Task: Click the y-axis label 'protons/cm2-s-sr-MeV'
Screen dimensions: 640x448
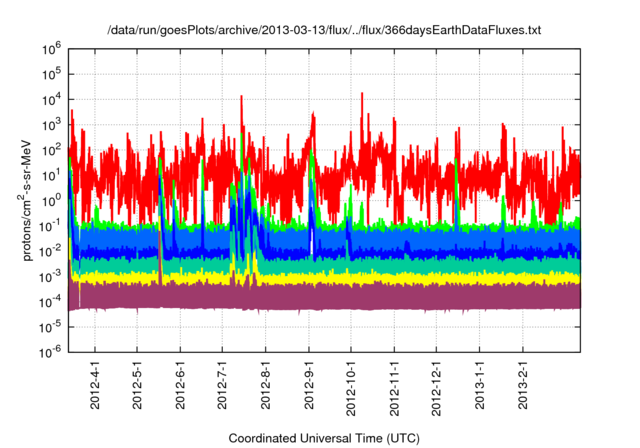Action: point(25,200)
